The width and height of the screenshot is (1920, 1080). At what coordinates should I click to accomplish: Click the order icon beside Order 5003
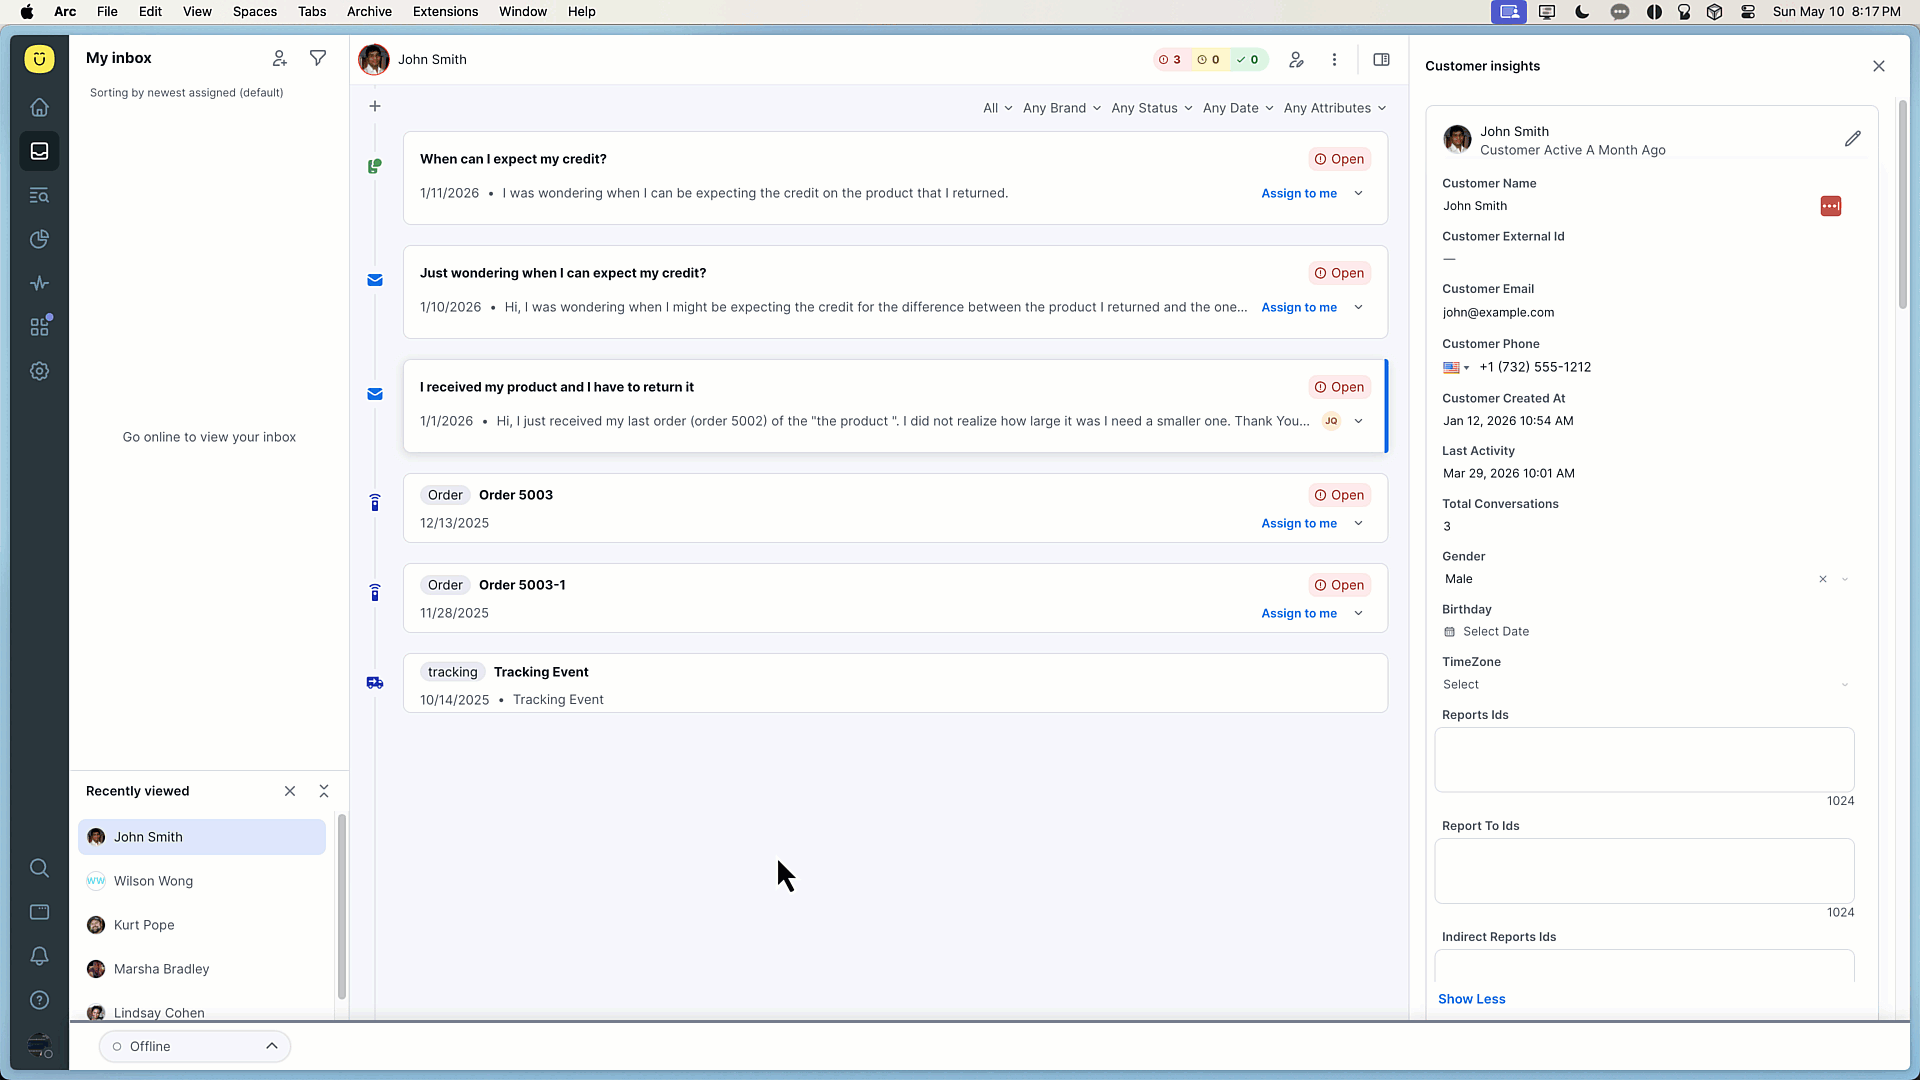pyautogui.click(x=375, y=502)
